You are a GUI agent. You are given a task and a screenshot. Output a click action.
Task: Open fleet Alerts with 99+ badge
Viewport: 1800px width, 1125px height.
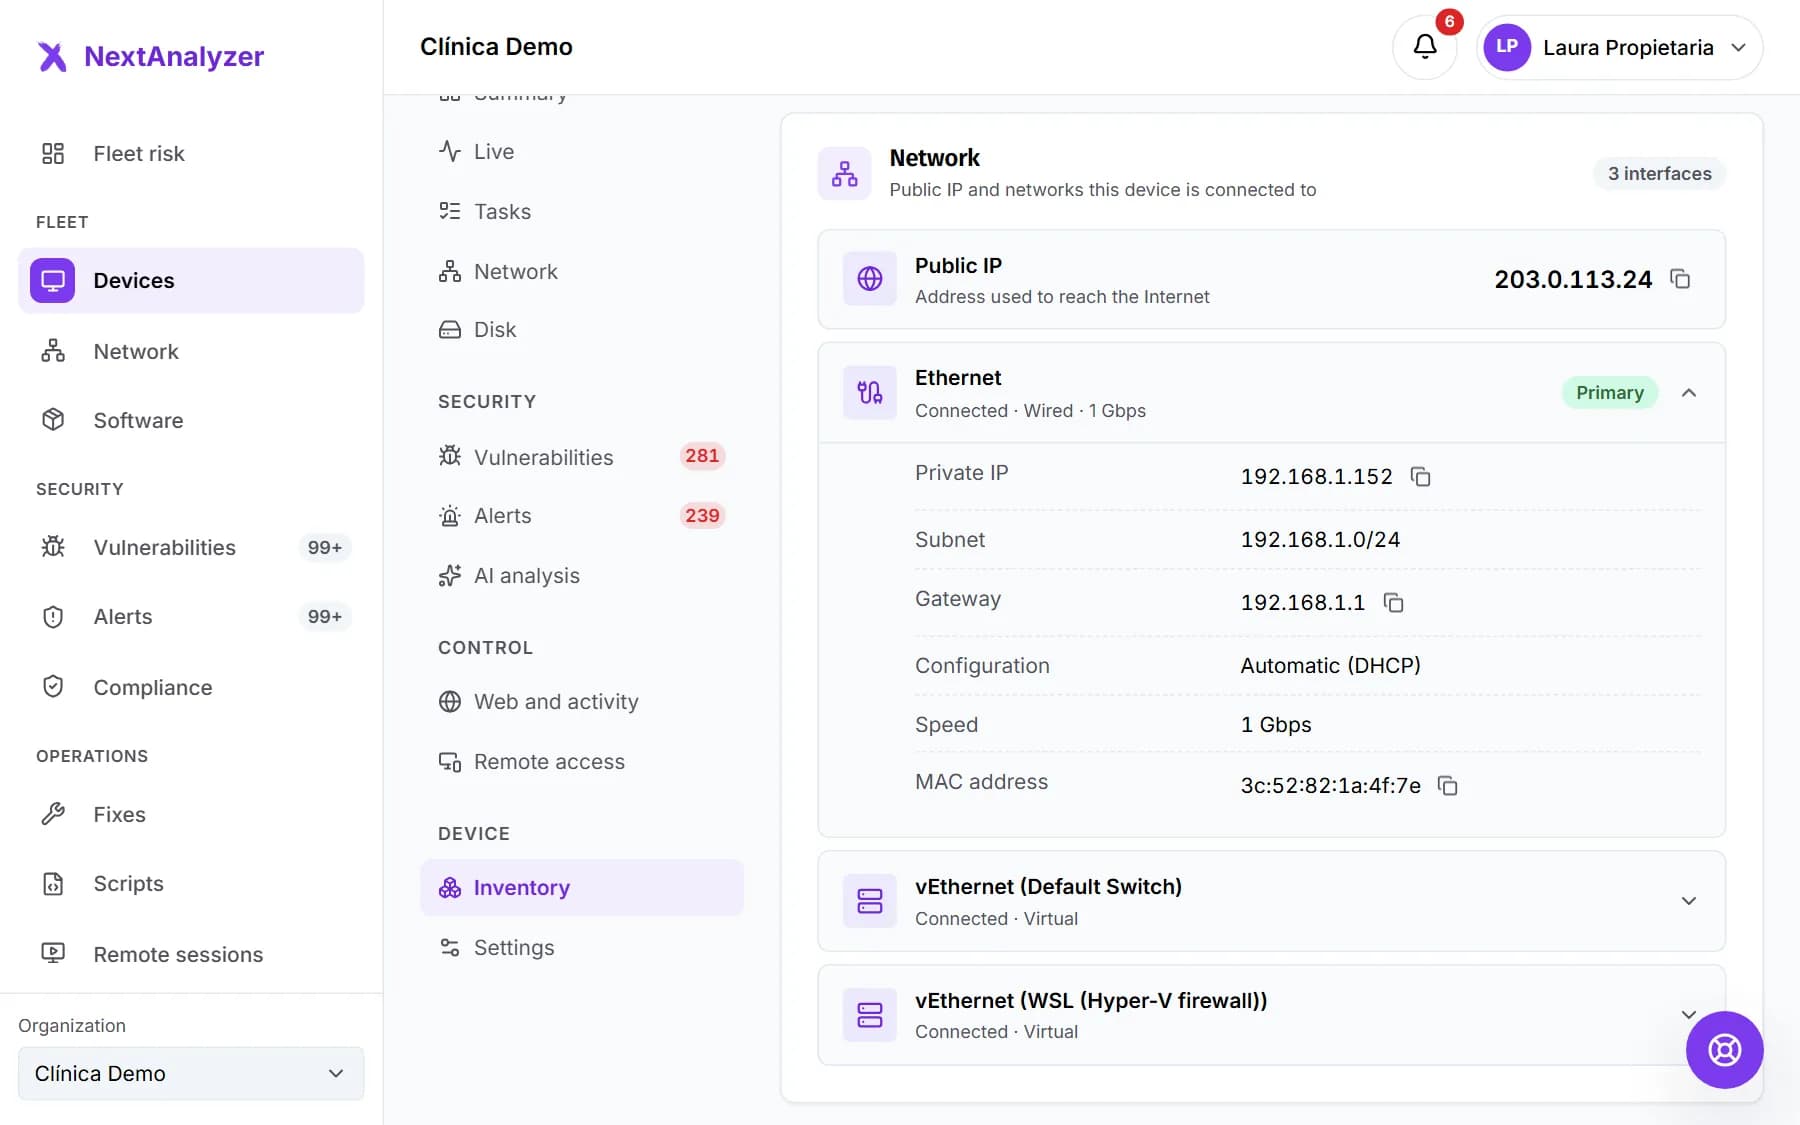(x=191, y=617)
